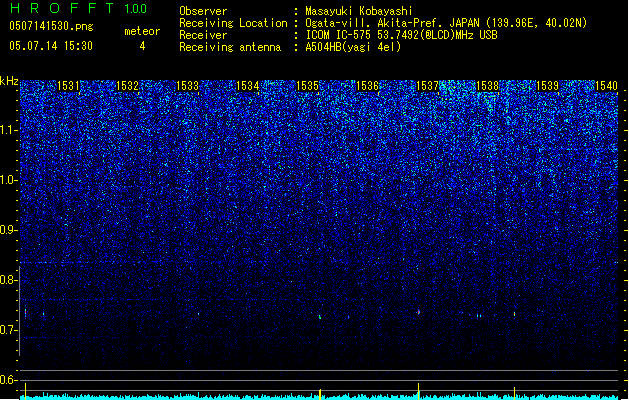
Task: Click the 0.6 kHz axis label
Action: click(9, 380)
